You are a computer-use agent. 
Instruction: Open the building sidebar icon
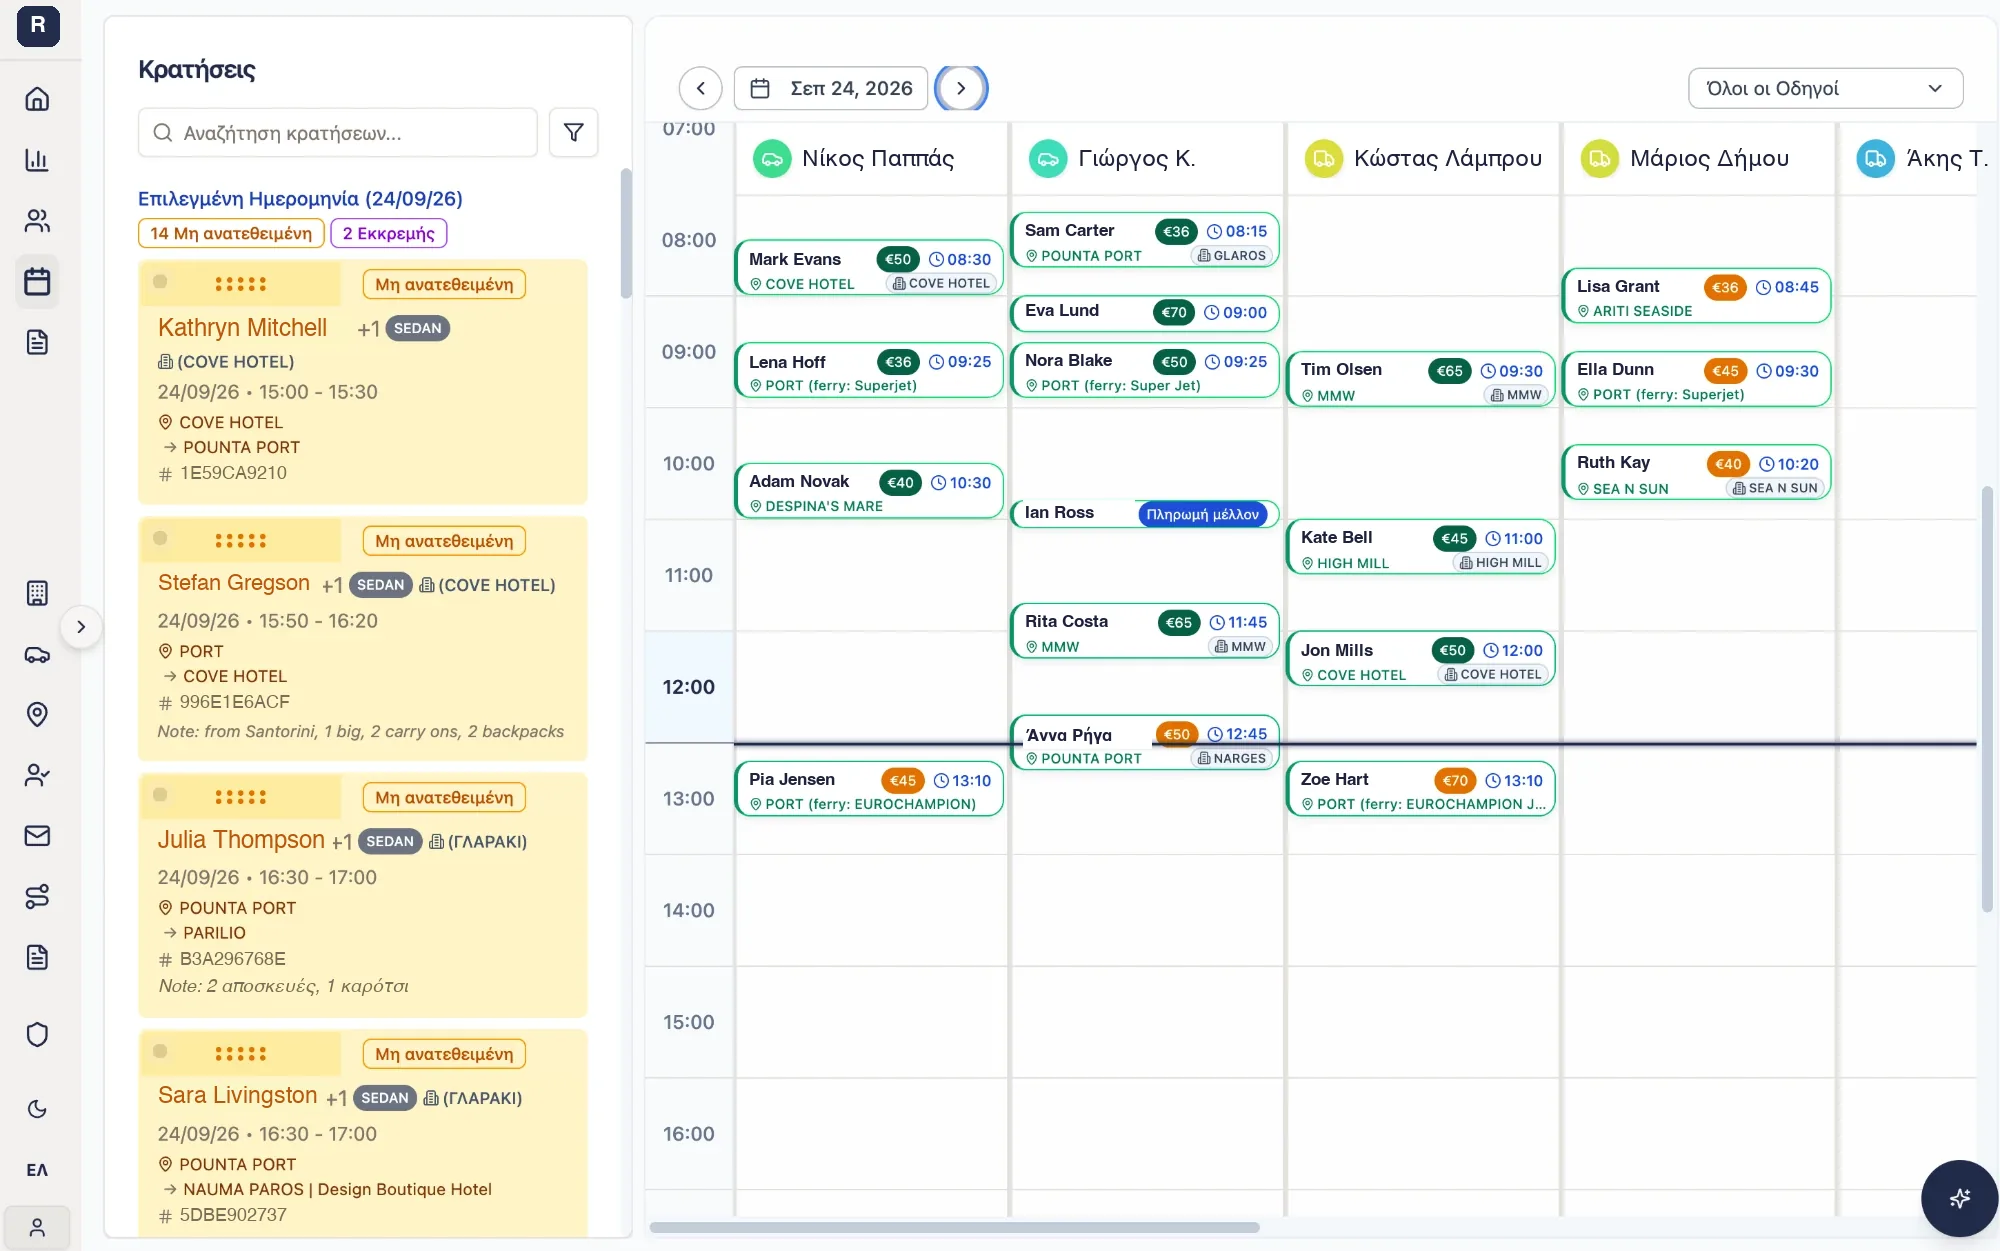pyautogui.click(x=37, y=593)
